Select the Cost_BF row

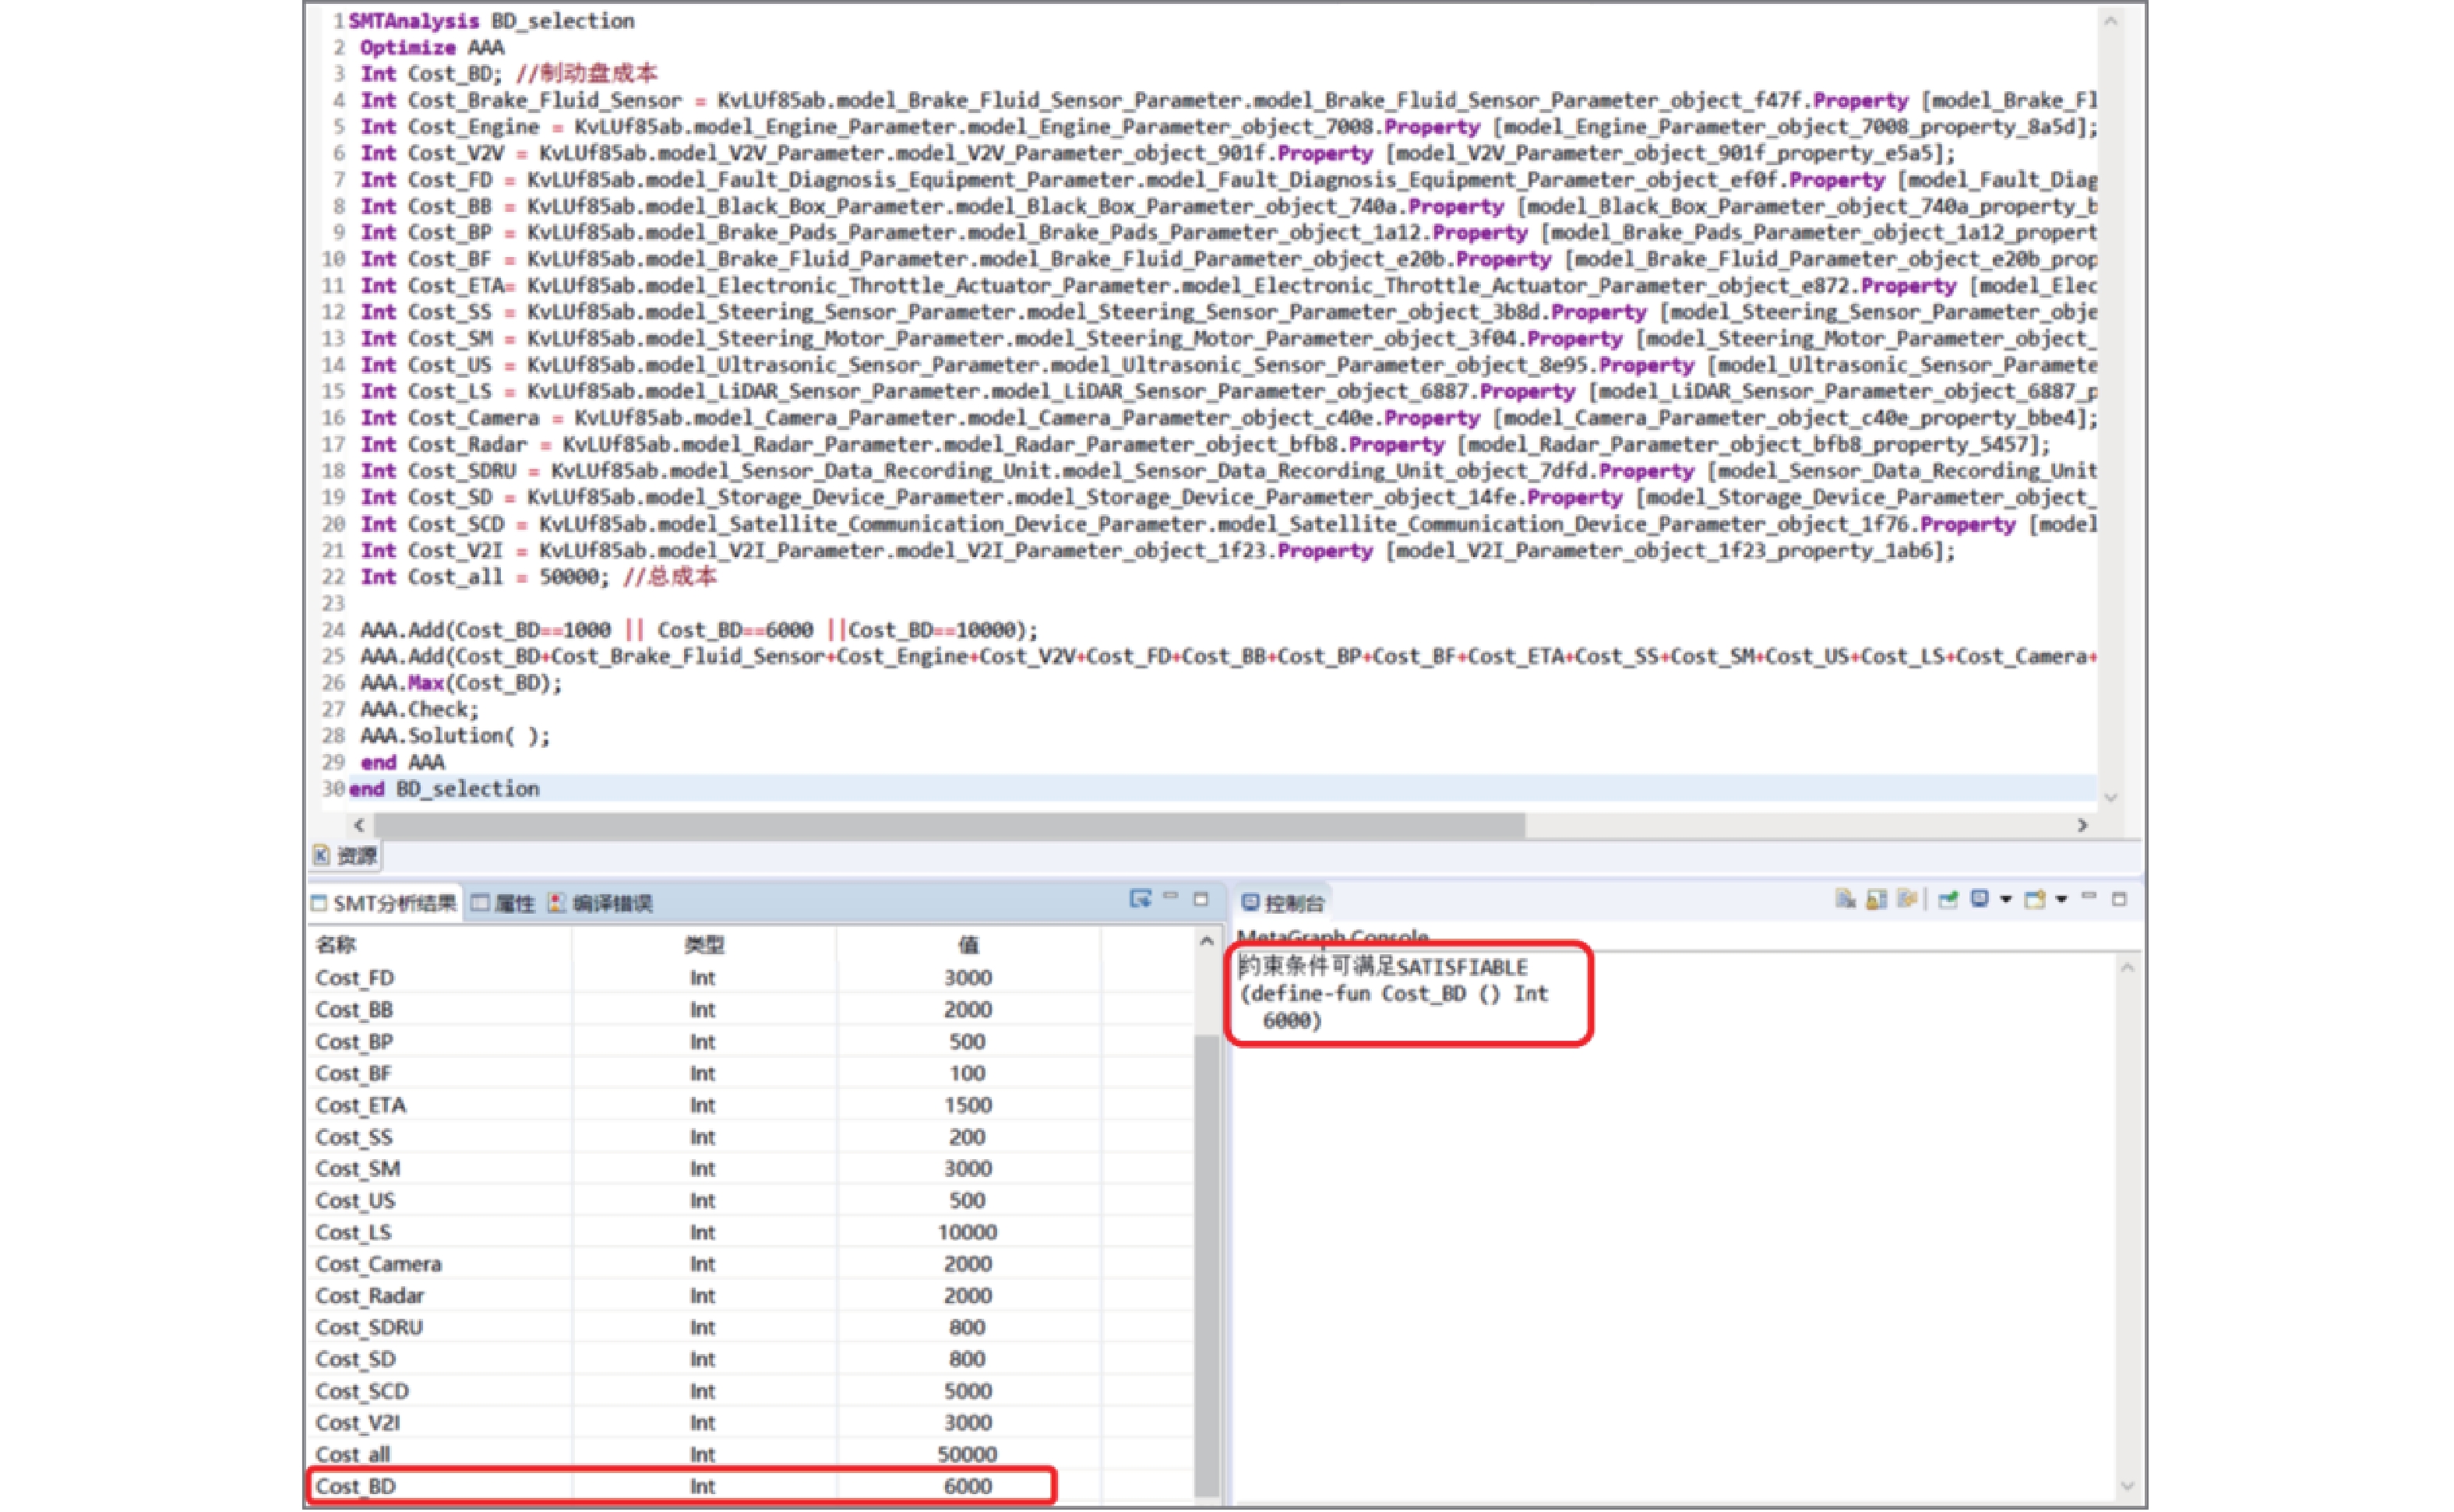(750, 1074)
